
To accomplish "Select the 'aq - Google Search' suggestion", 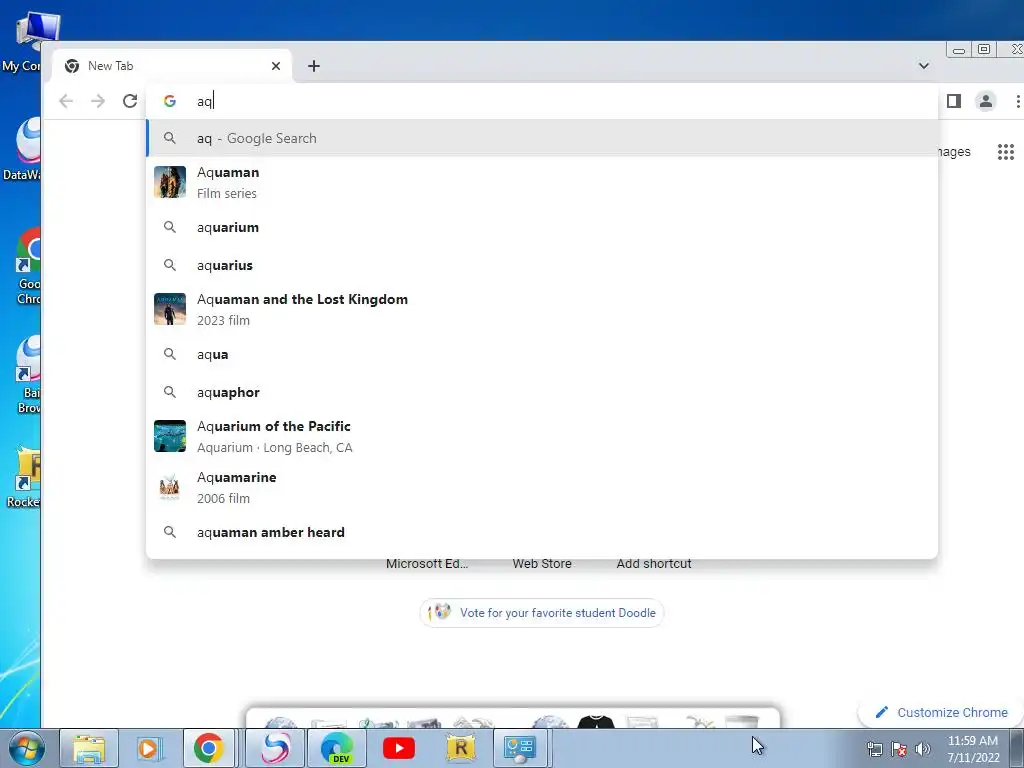I will 542,138.
